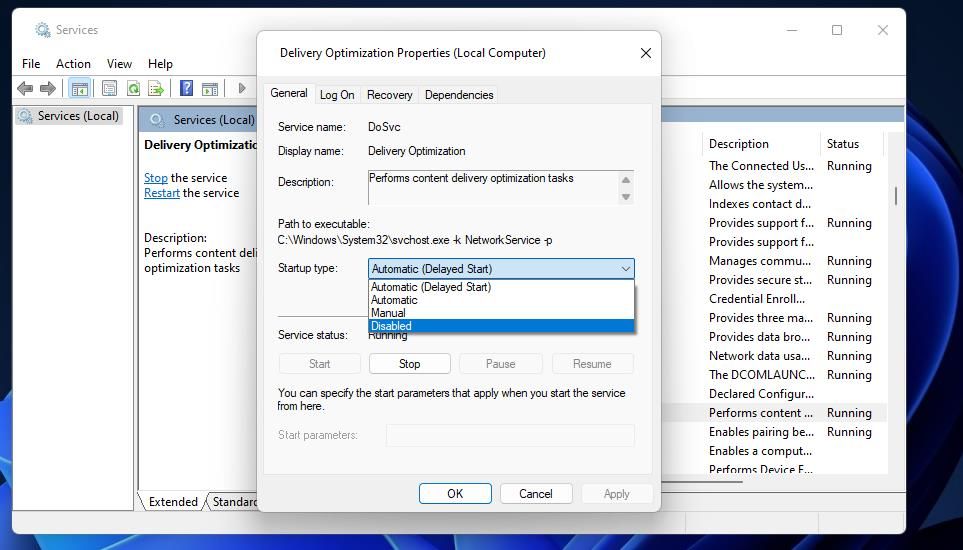Switch to Extended view tab
Viewport: 963px width, 550px height.
[173, 502]
